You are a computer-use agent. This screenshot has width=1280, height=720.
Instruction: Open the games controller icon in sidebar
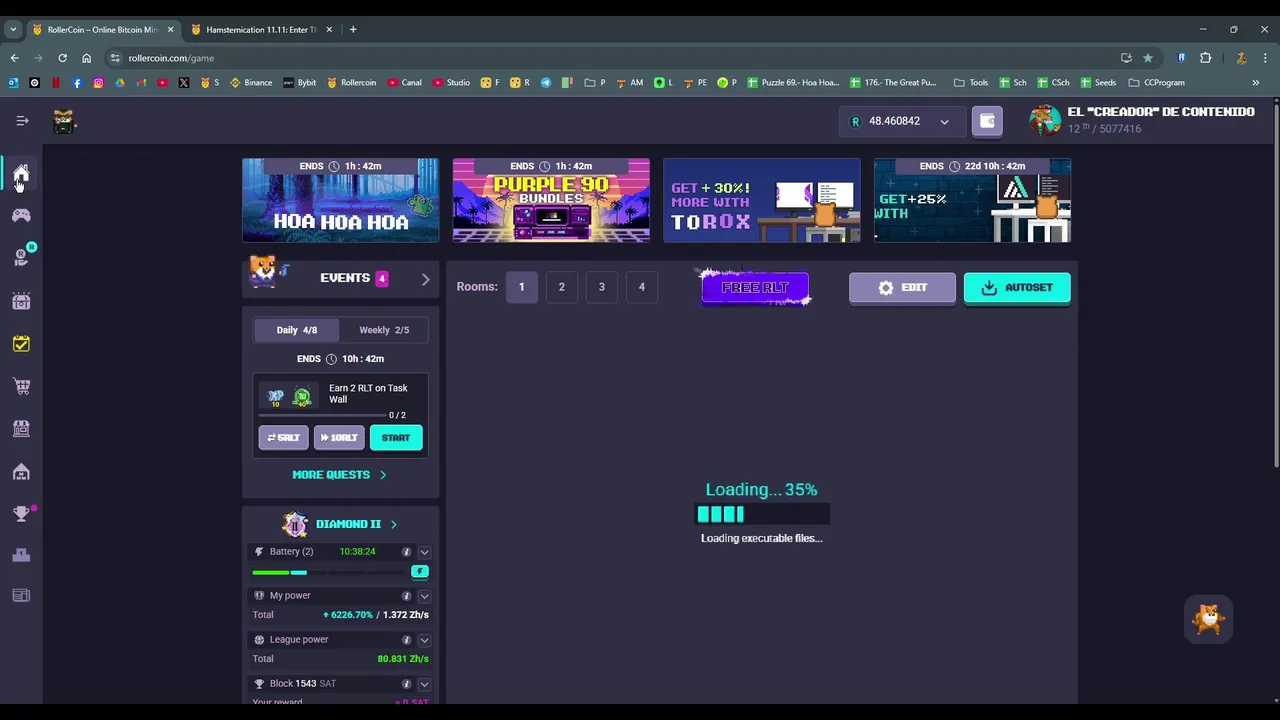click(x=21, y=215)
